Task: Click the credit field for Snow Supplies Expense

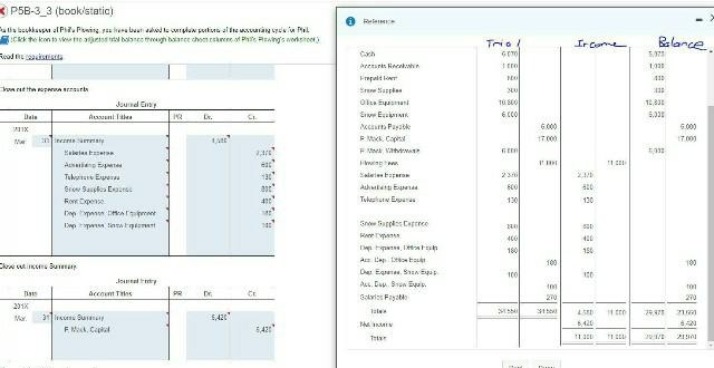Action: [x=252, y=189]
